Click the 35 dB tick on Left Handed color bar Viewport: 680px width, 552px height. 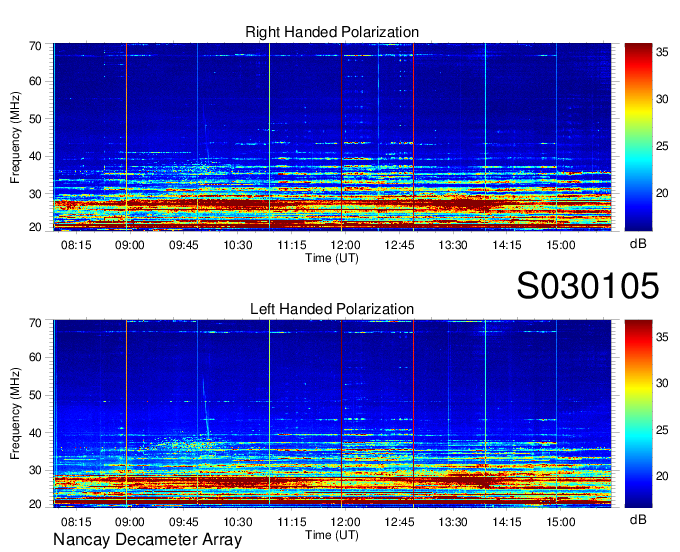point(662,336)
